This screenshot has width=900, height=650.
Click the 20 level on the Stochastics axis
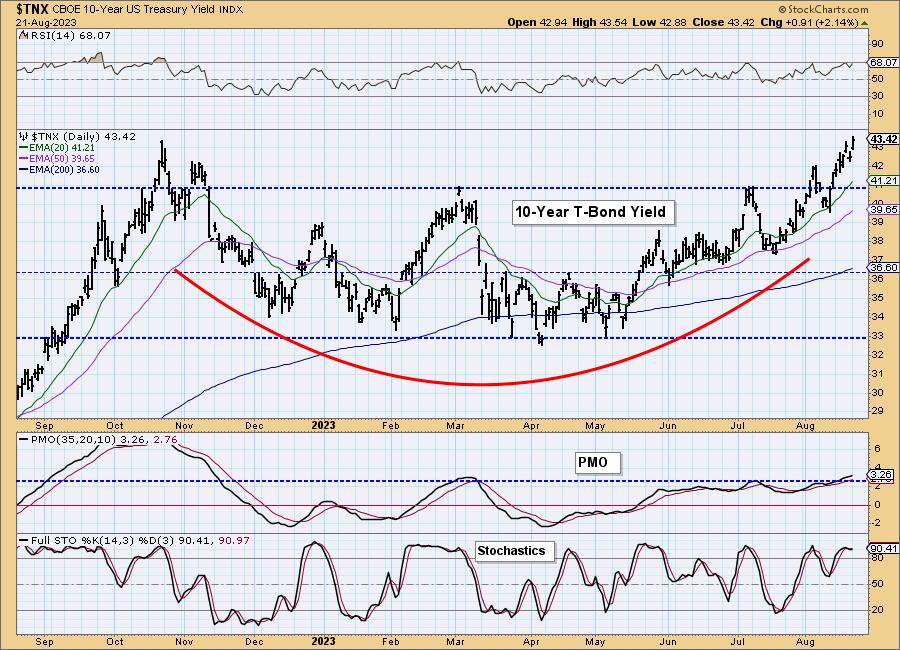coord(878,610)
